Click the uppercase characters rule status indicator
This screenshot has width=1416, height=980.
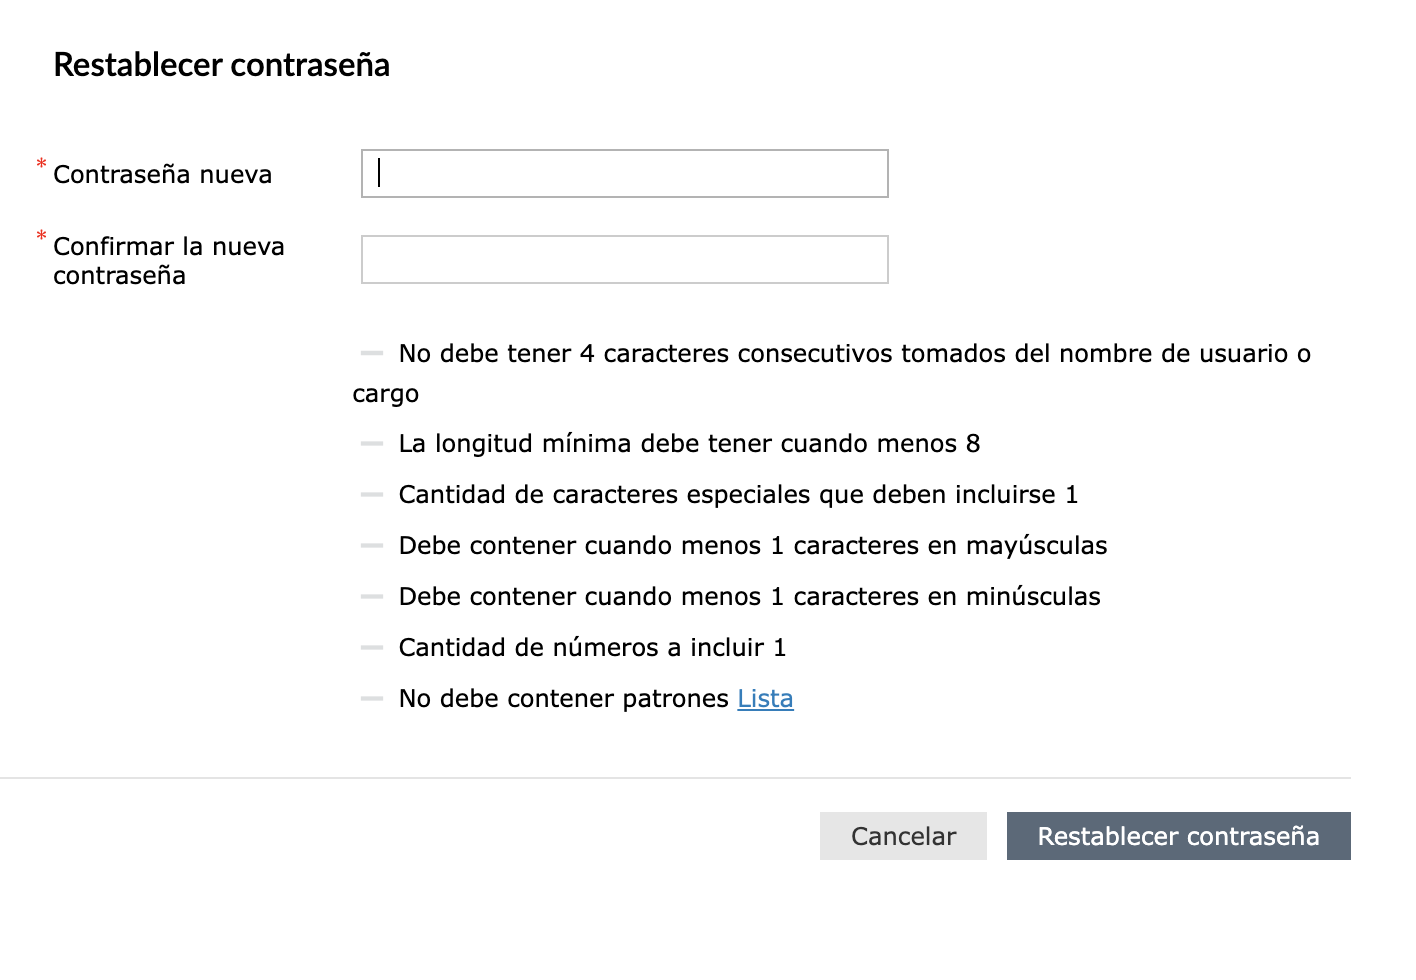372,545
